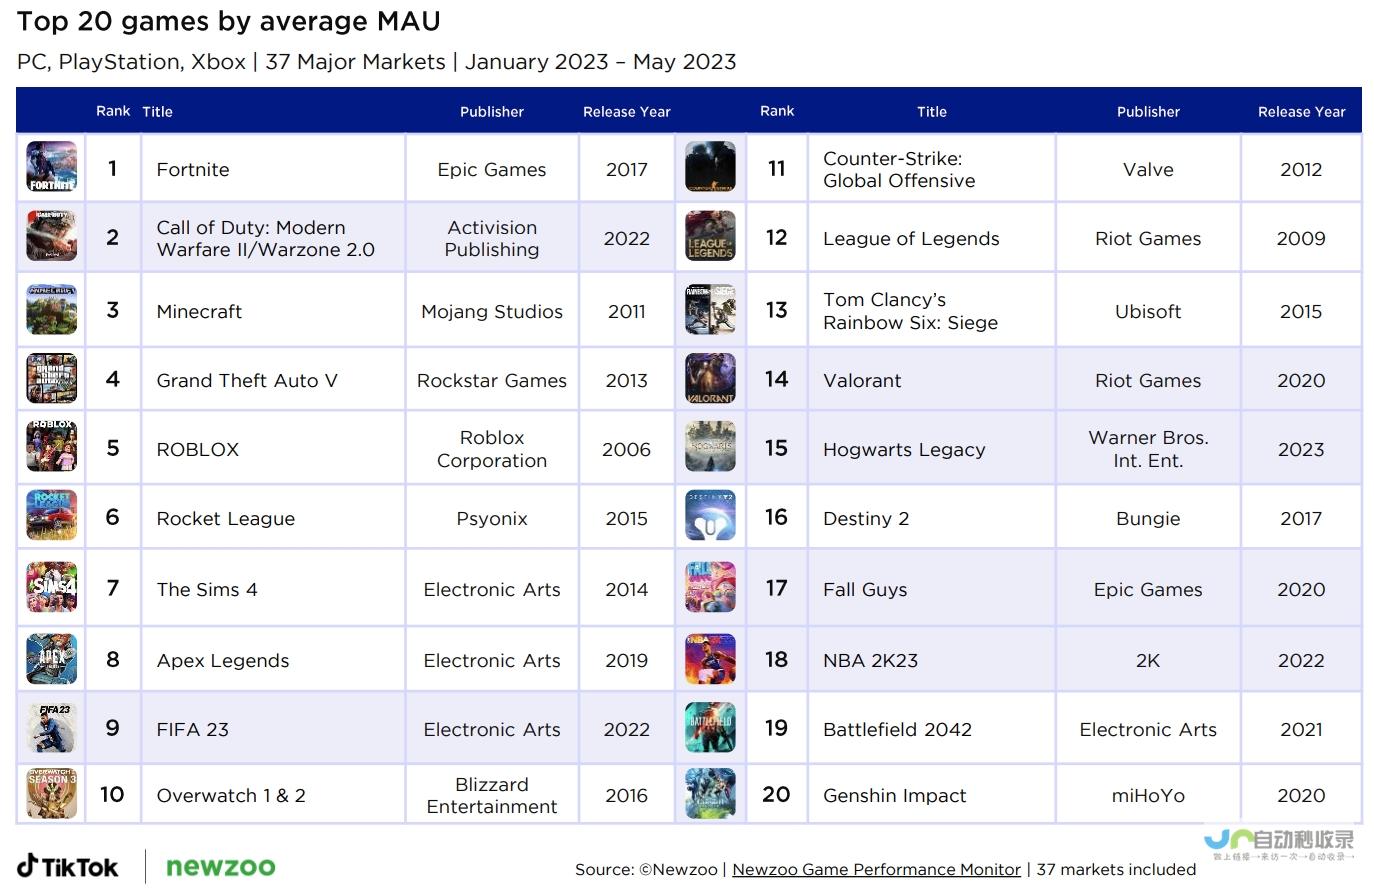The height and width of the screenshot is (888, 1374).
Task: Select the Grand Theft Auto V title
Action: [273, 380]
